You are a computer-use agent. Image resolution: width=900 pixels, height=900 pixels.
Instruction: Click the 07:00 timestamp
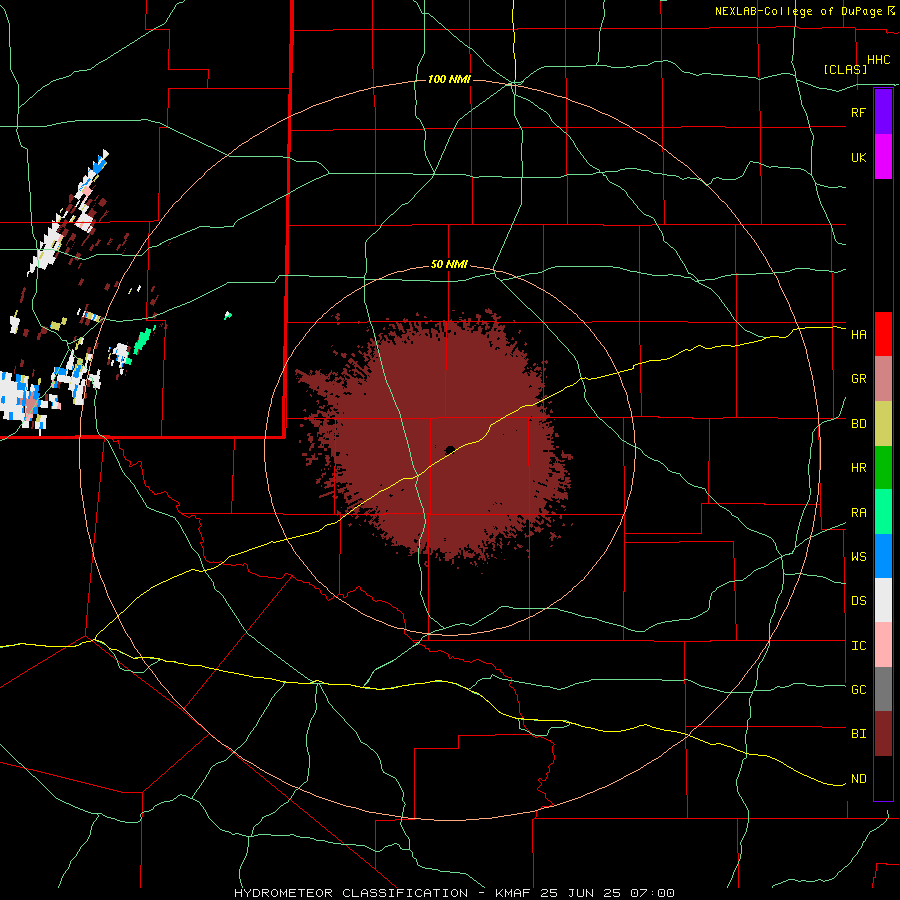click(x=652, y=893)
